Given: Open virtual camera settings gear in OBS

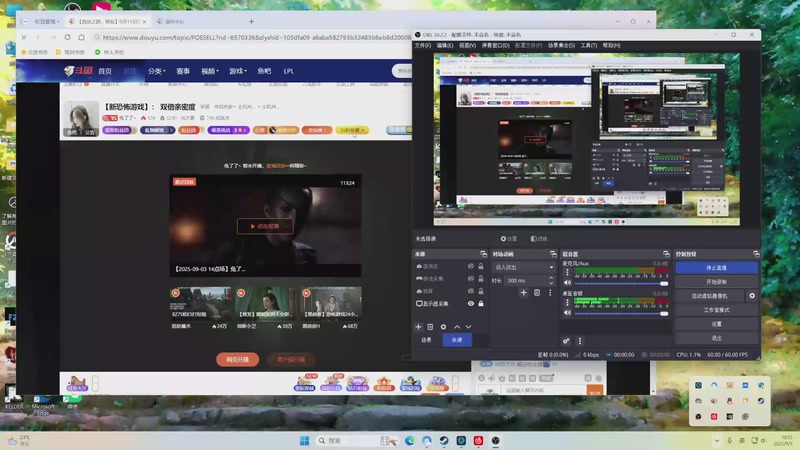Looking at the screenshot, I should [752, 295].
